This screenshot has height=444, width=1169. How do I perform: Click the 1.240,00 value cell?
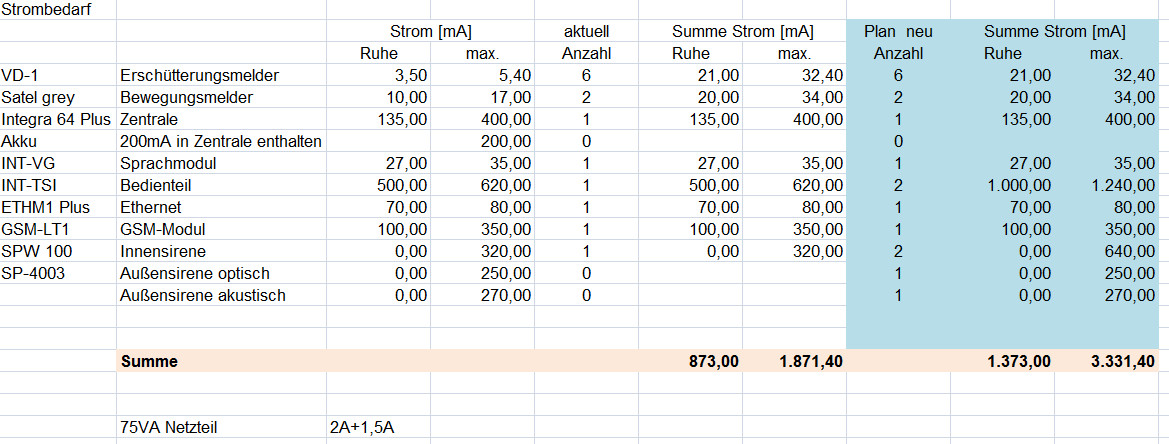[1121, 185]
